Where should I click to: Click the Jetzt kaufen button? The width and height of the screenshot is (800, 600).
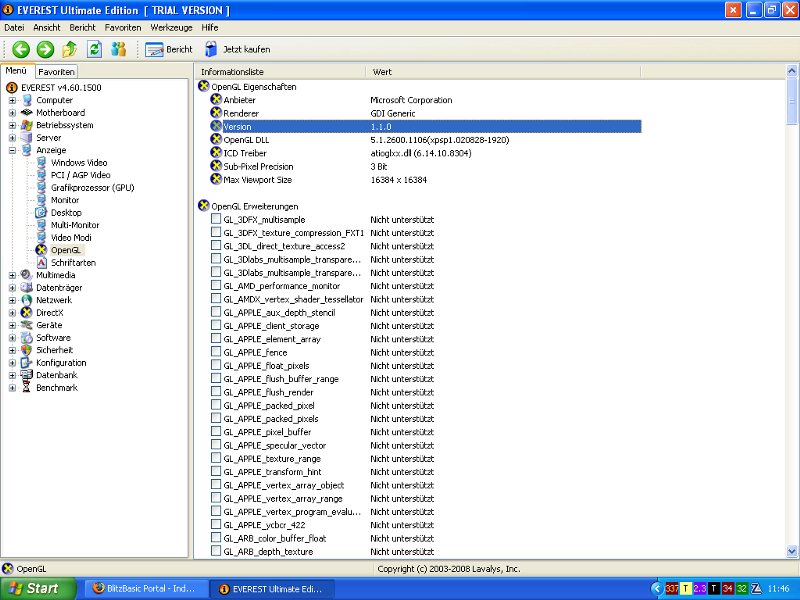237,49
